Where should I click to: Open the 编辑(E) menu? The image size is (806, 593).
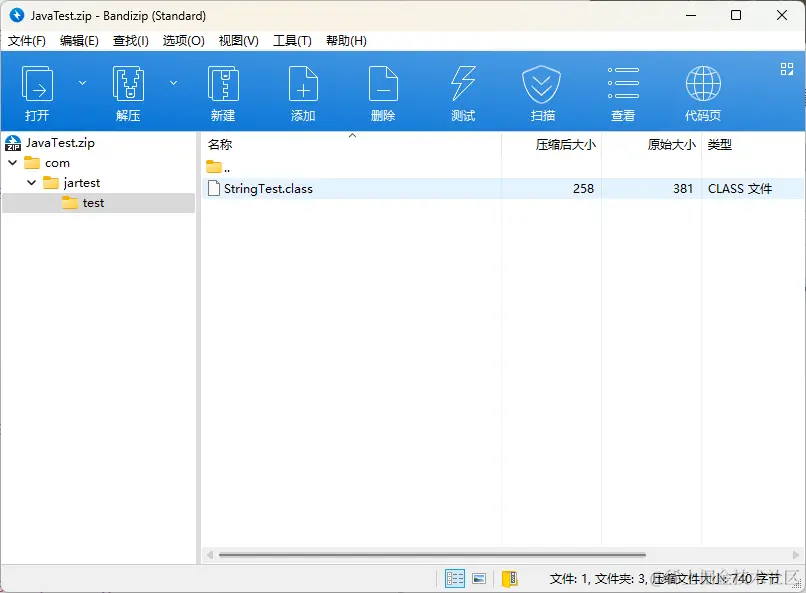point(79,41)
